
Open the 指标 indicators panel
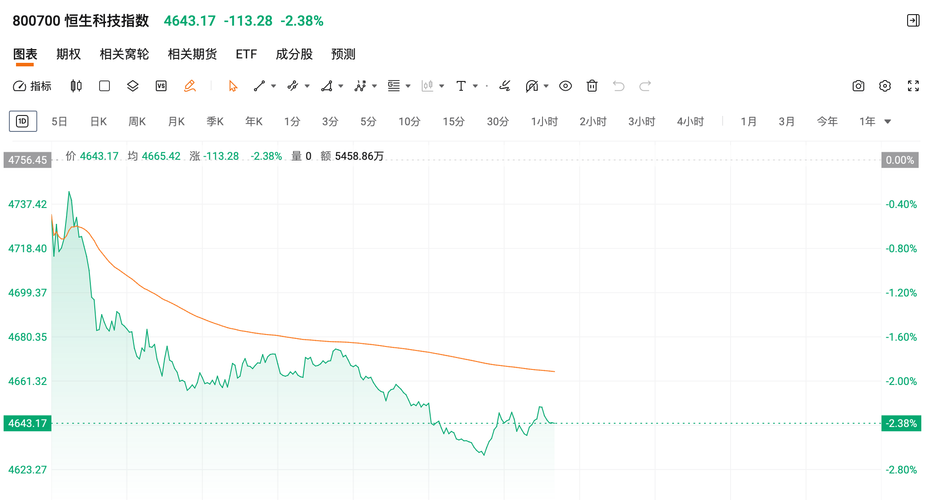(x=32, y=86)
